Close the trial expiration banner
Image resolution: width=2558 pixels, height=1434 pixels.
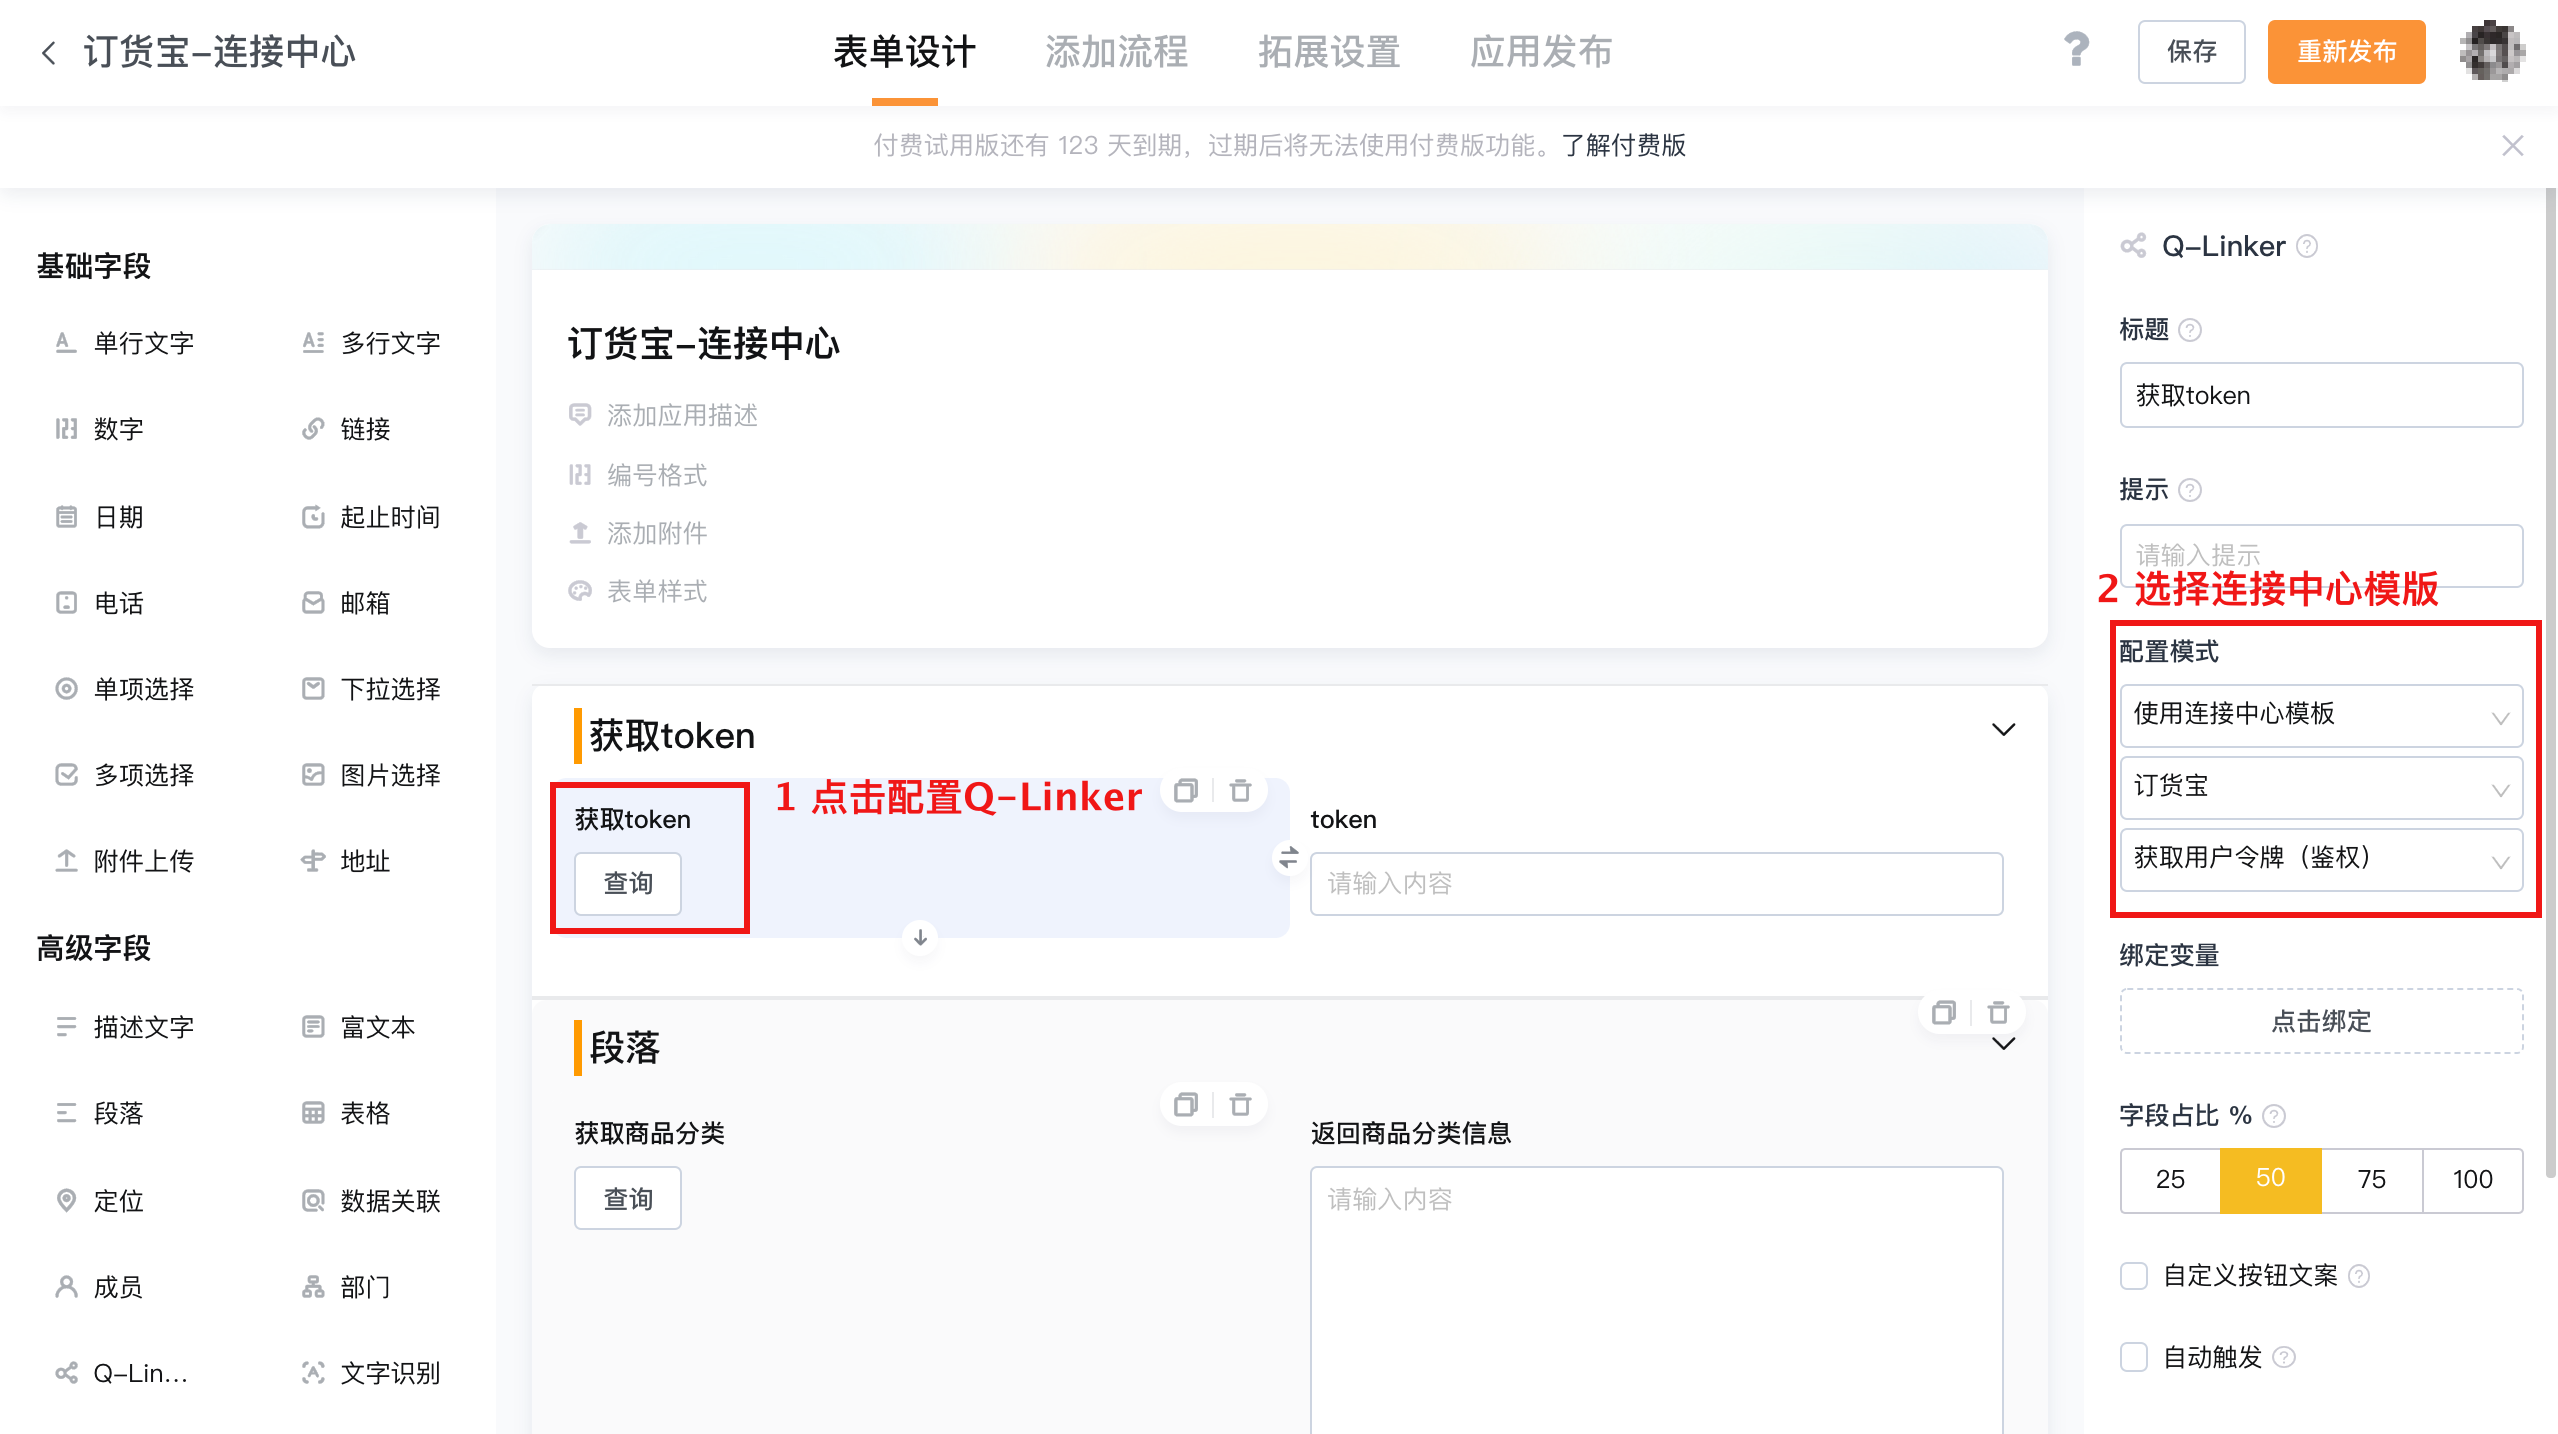2513,146
